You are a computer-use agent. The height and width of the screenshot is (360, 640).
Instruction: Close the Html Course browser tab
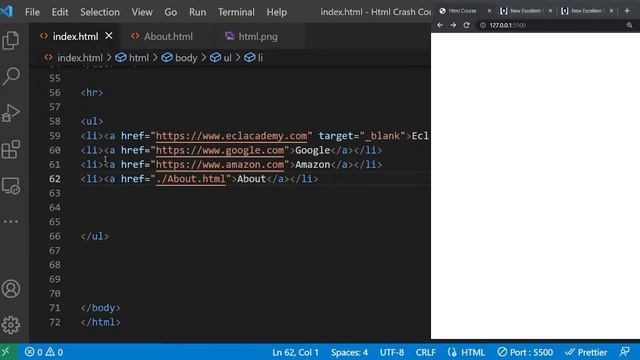click(x=489, y=11)
